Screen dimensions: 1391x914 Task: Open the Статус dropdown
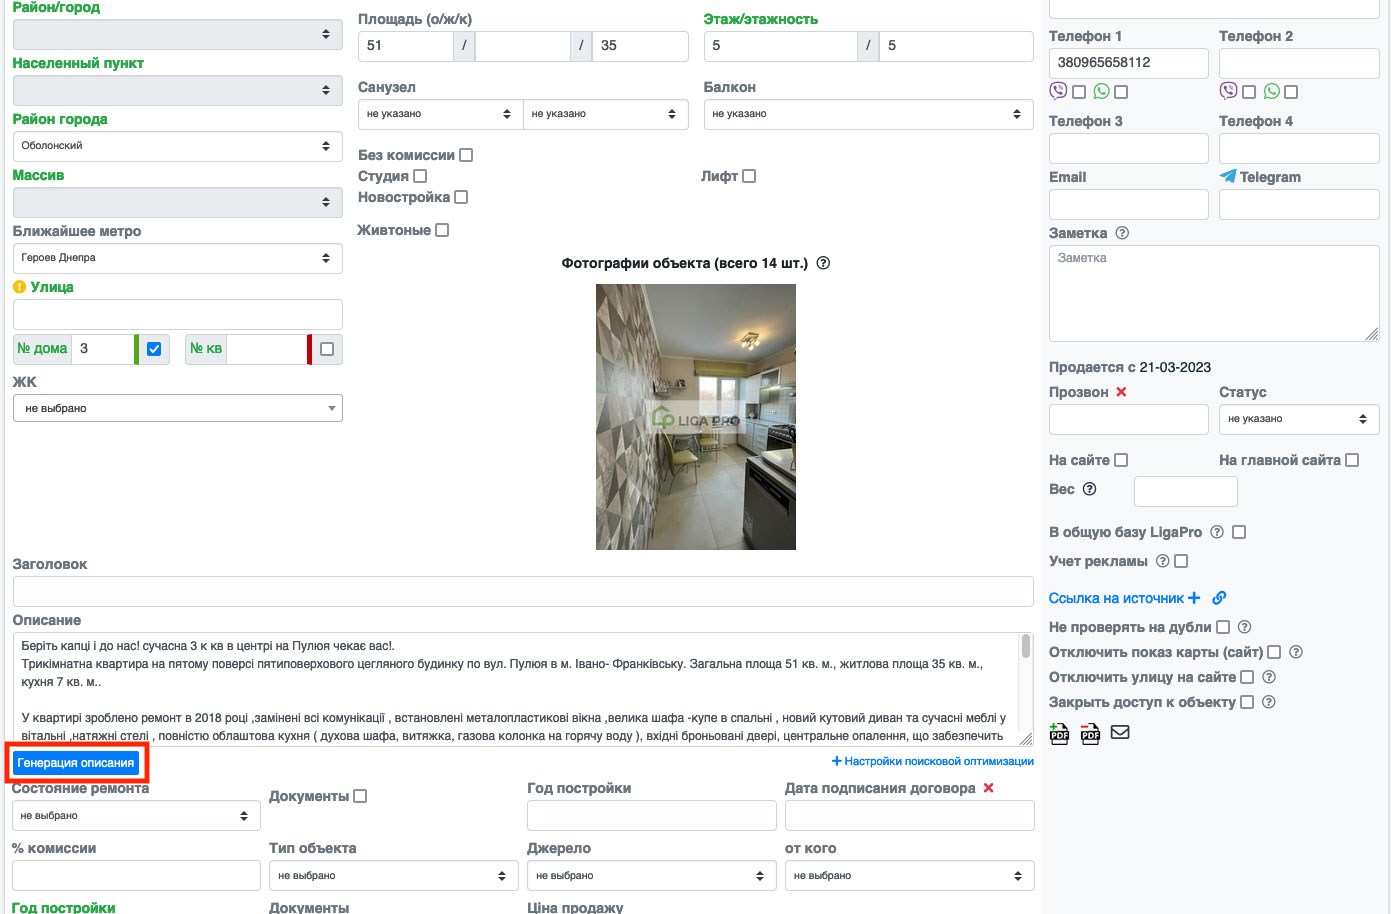point(1298,419)
